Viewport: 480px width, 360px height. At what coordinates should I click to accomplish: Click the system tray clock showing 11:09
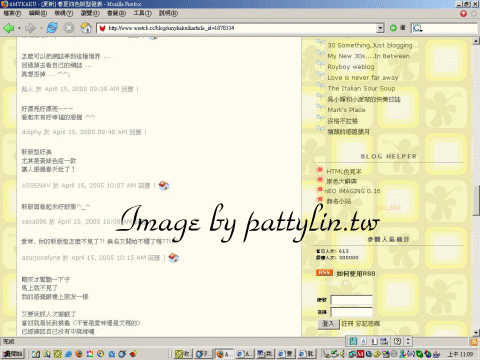pyautogui.click(x=460, y=354)
